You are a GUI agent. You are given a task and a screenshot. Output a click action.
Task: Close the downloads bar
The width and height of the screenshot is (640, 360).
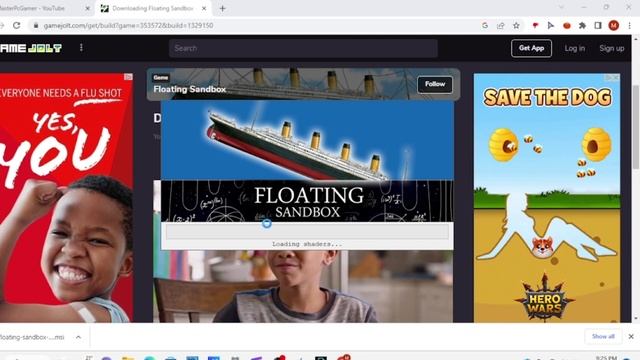(x=631, y=337)
